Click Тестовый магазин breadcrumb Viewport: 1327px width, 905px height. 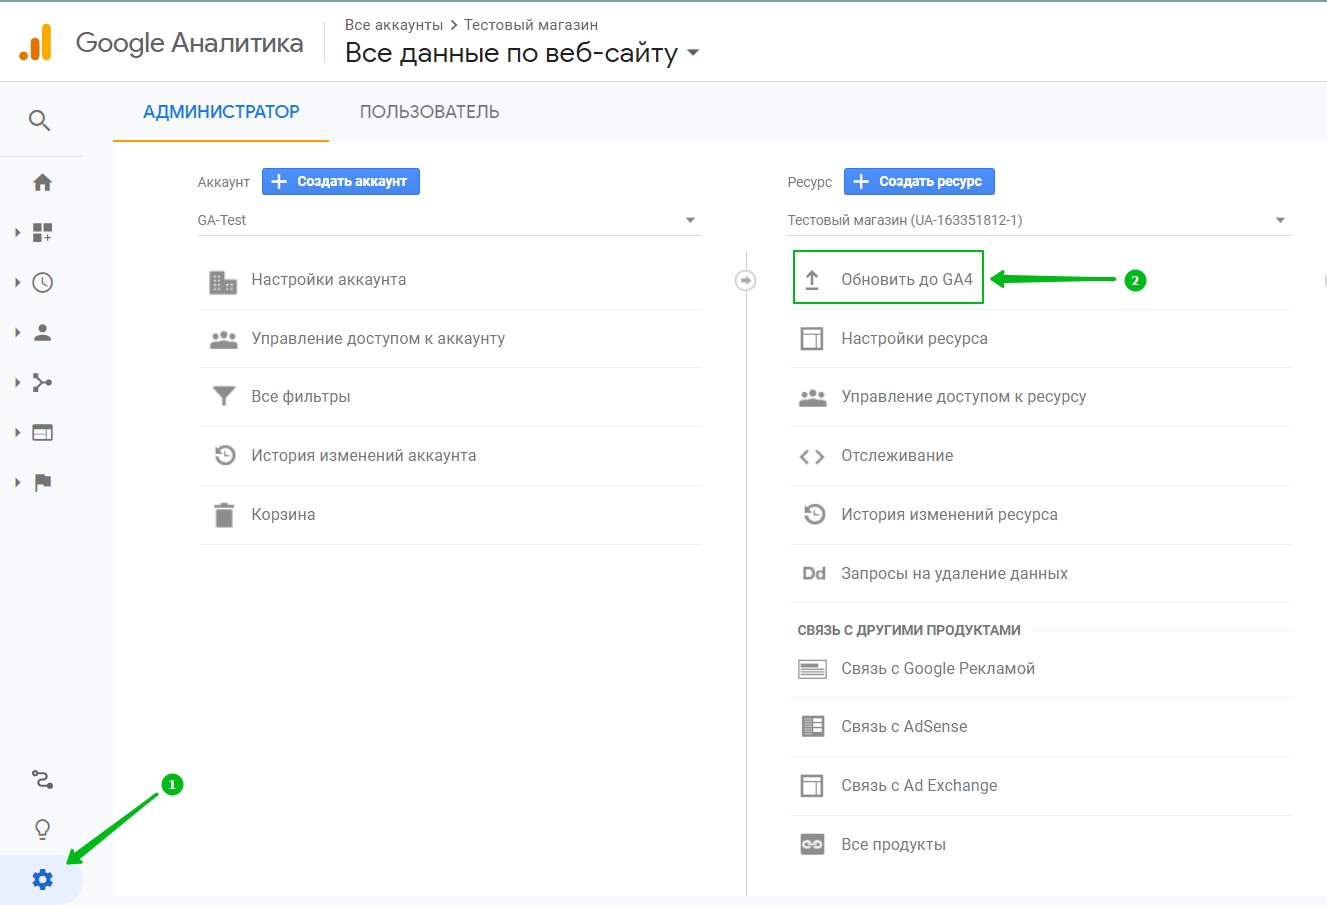[531, 25]
